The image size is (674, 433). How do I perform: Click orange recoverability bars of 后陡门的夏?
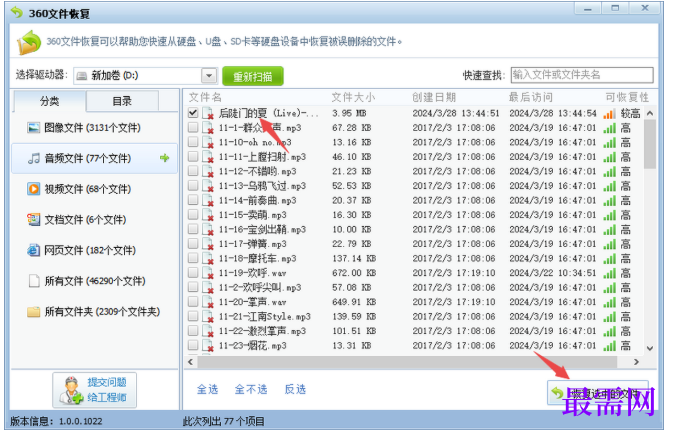click(x=609, y=114)
